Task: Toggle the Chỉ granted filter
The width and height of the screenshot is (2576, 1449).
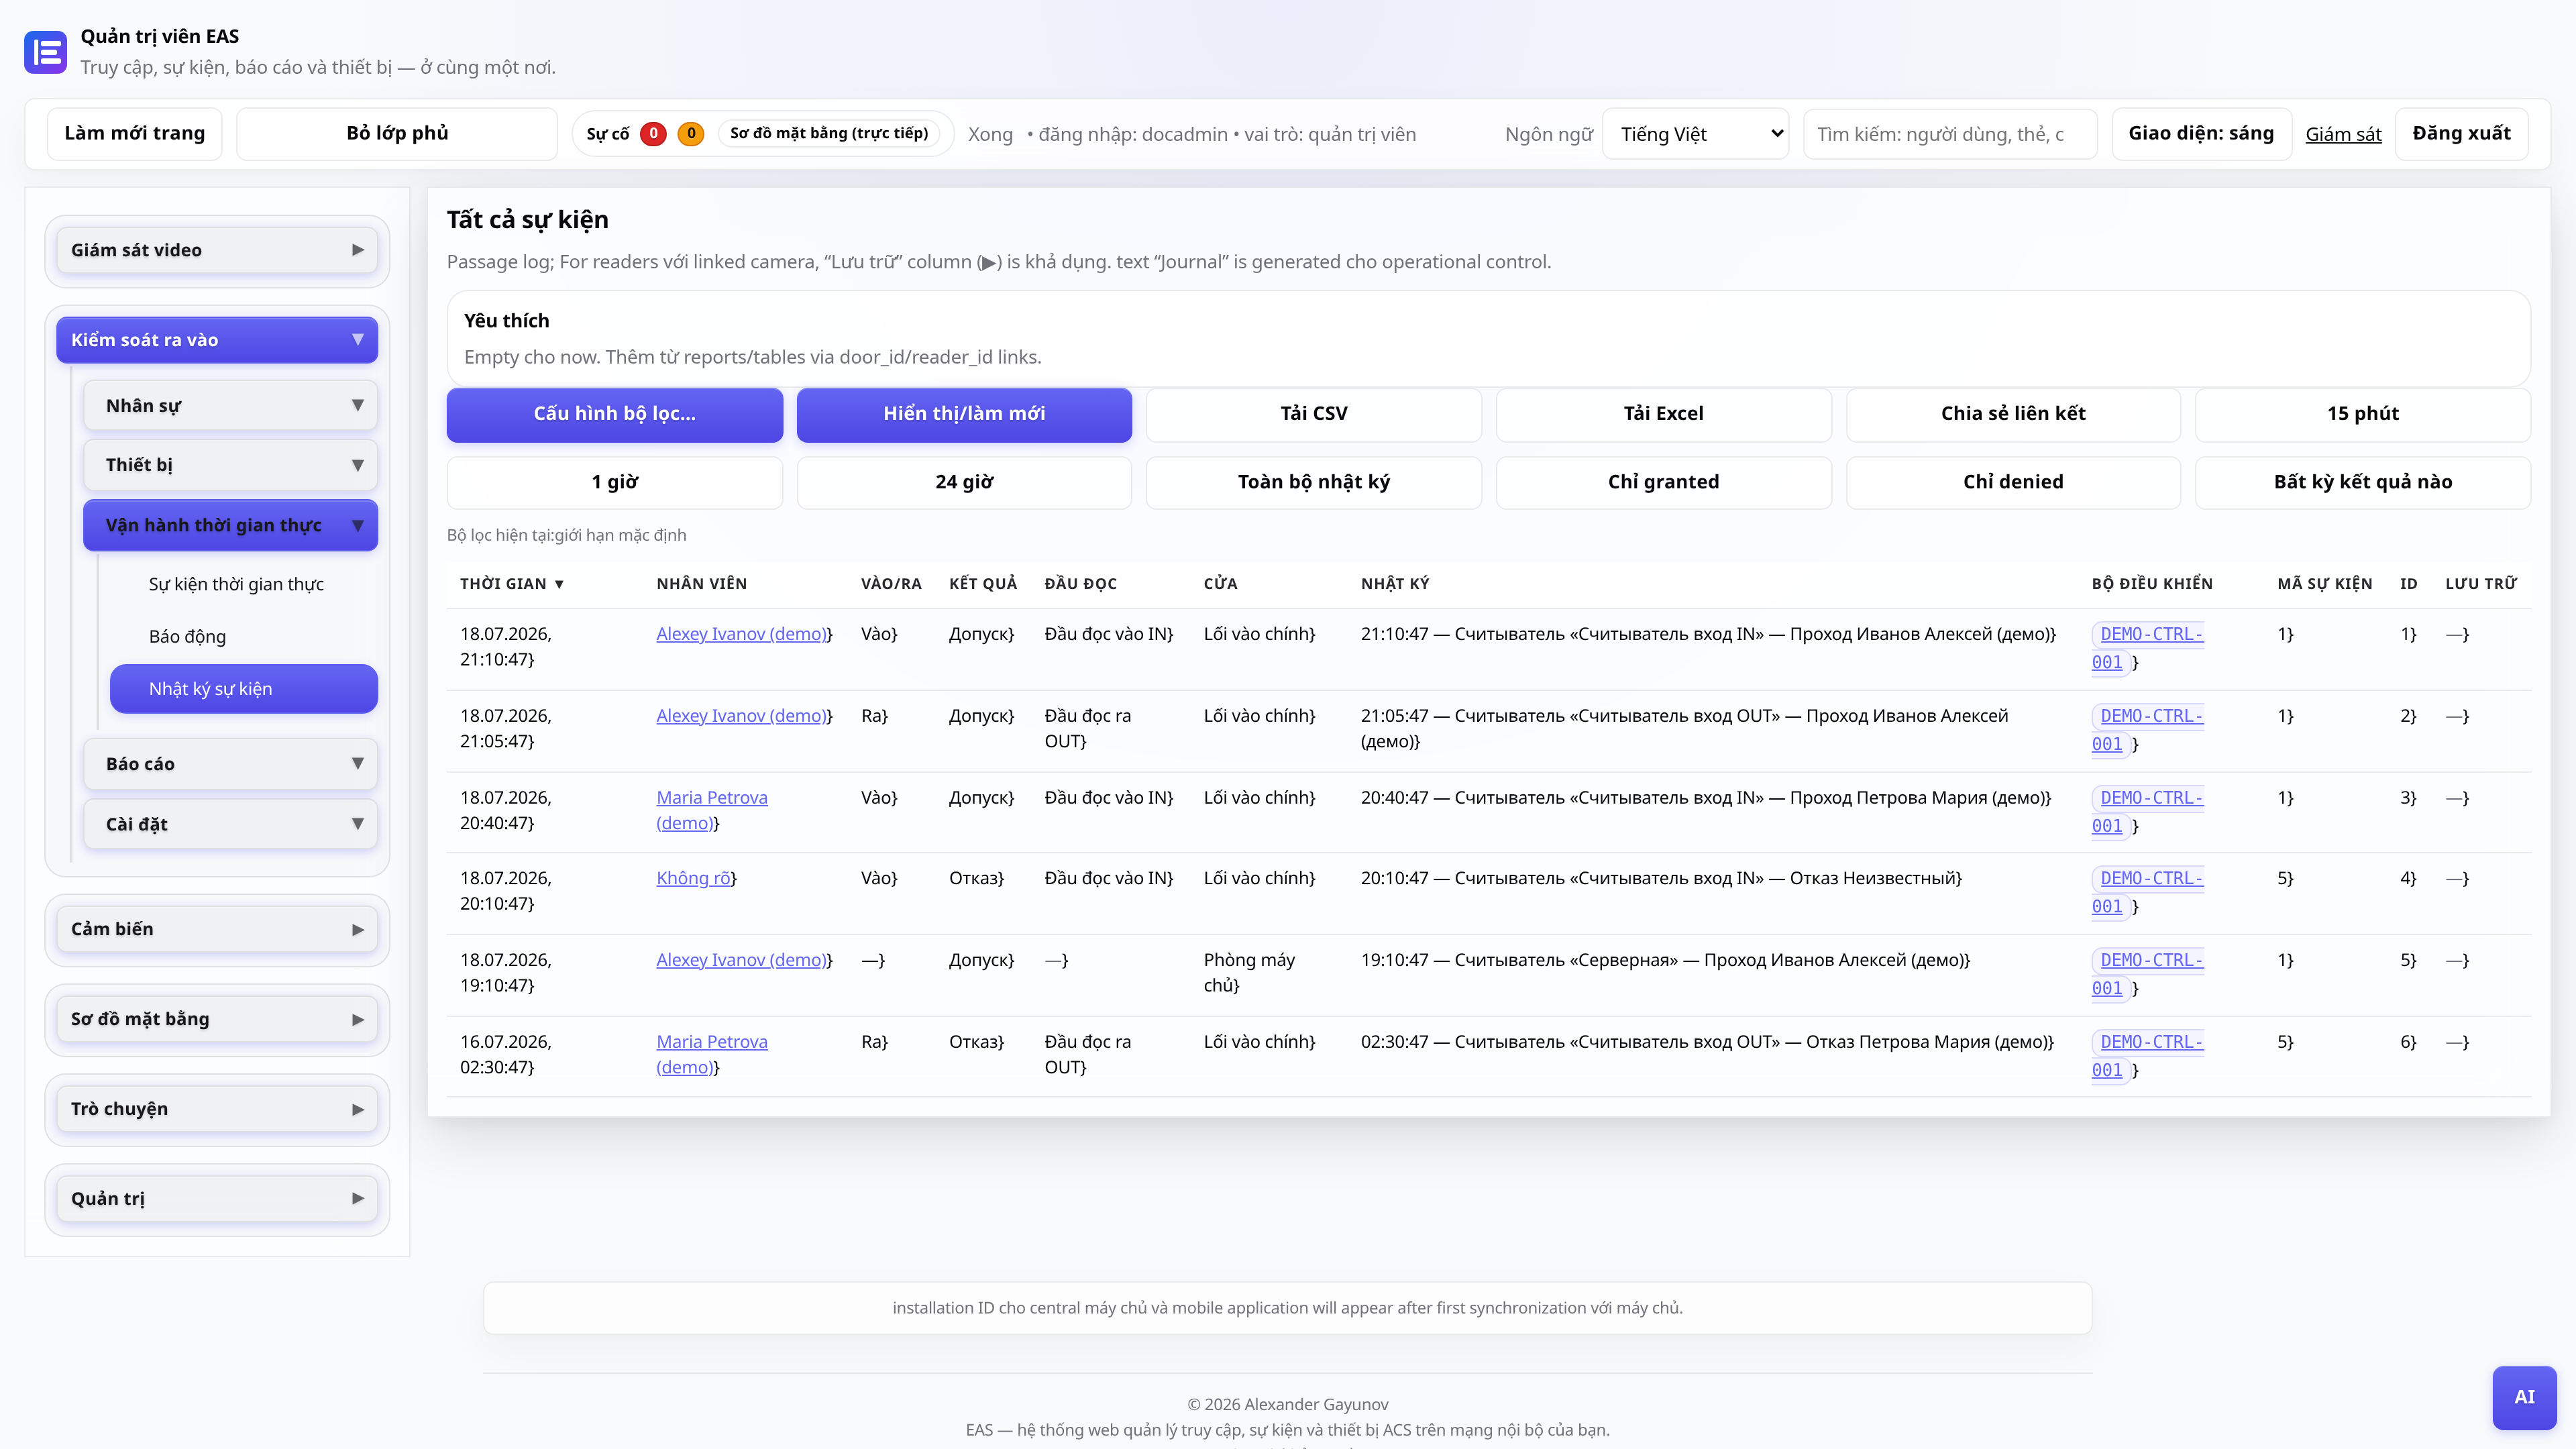Action: point(1663,482)
